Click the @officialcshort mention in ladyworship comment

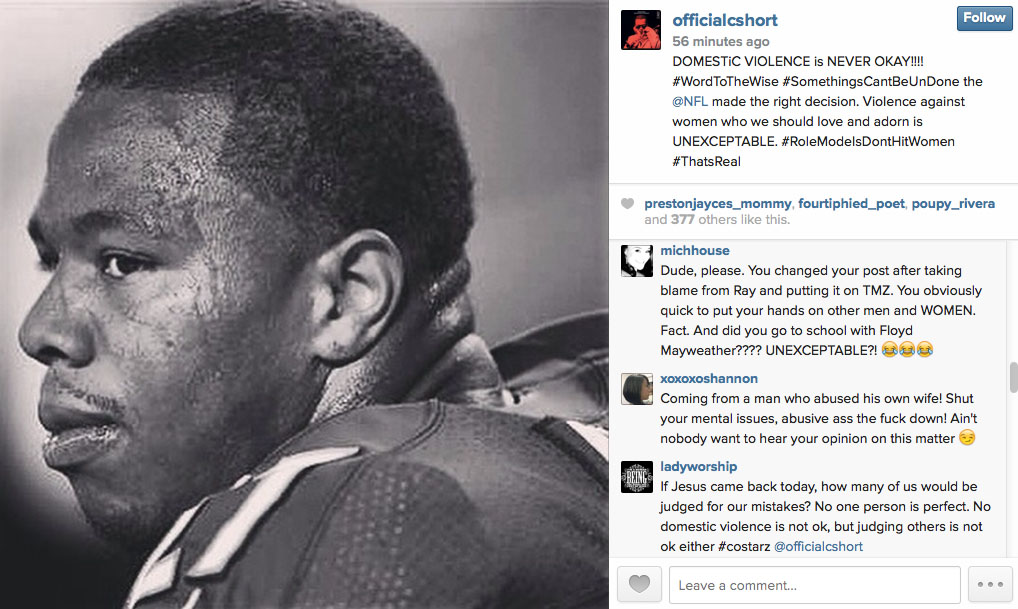tap(818, 547)
